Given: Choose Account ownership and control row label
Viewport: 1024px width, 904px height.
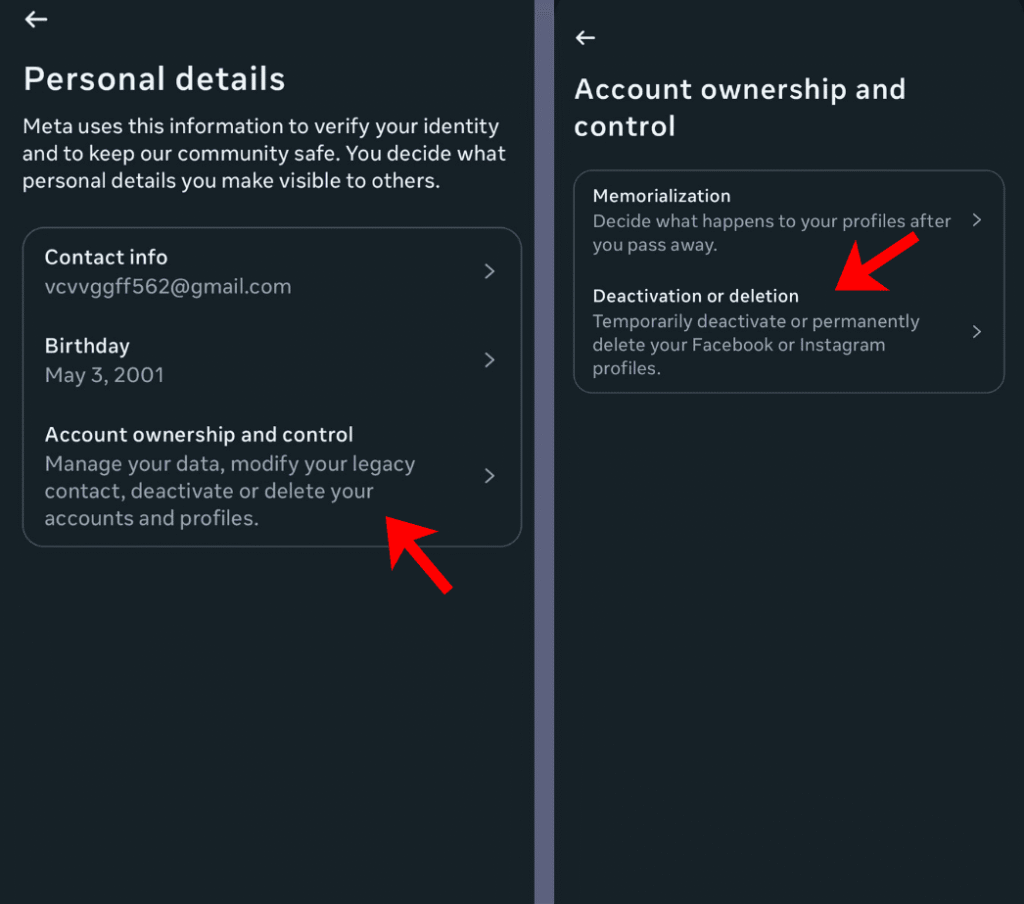Looking at the screenshot, I should [199, 435].
